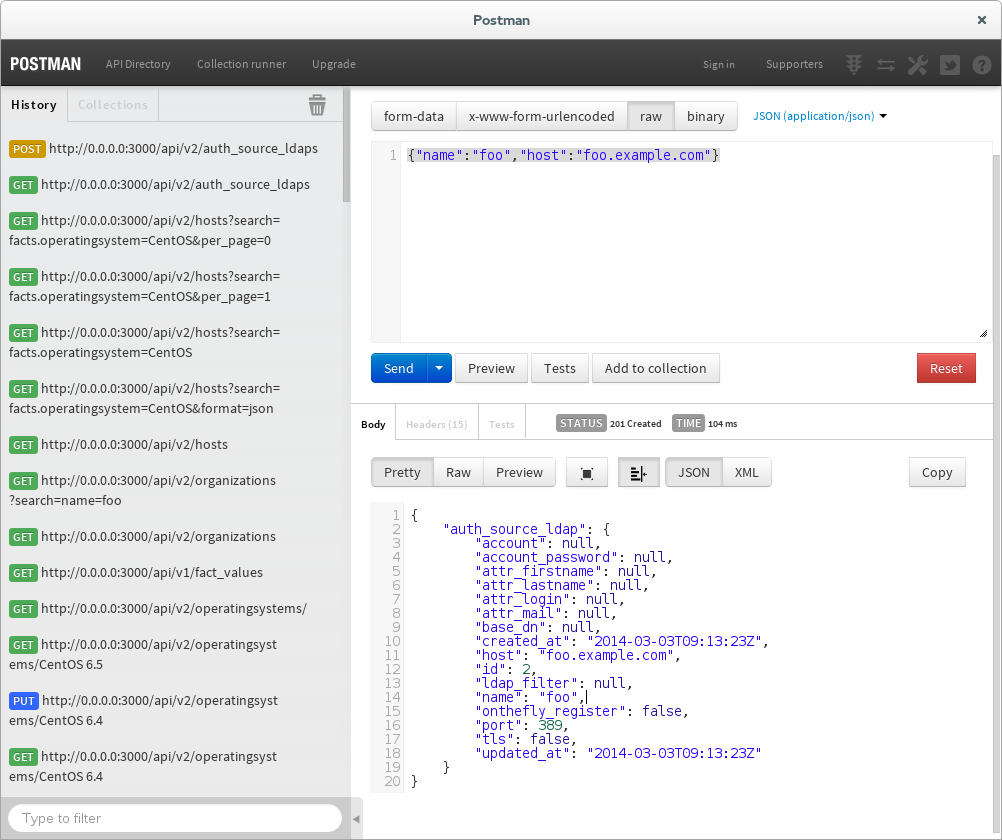Open the response Body tab

point(373,424)
